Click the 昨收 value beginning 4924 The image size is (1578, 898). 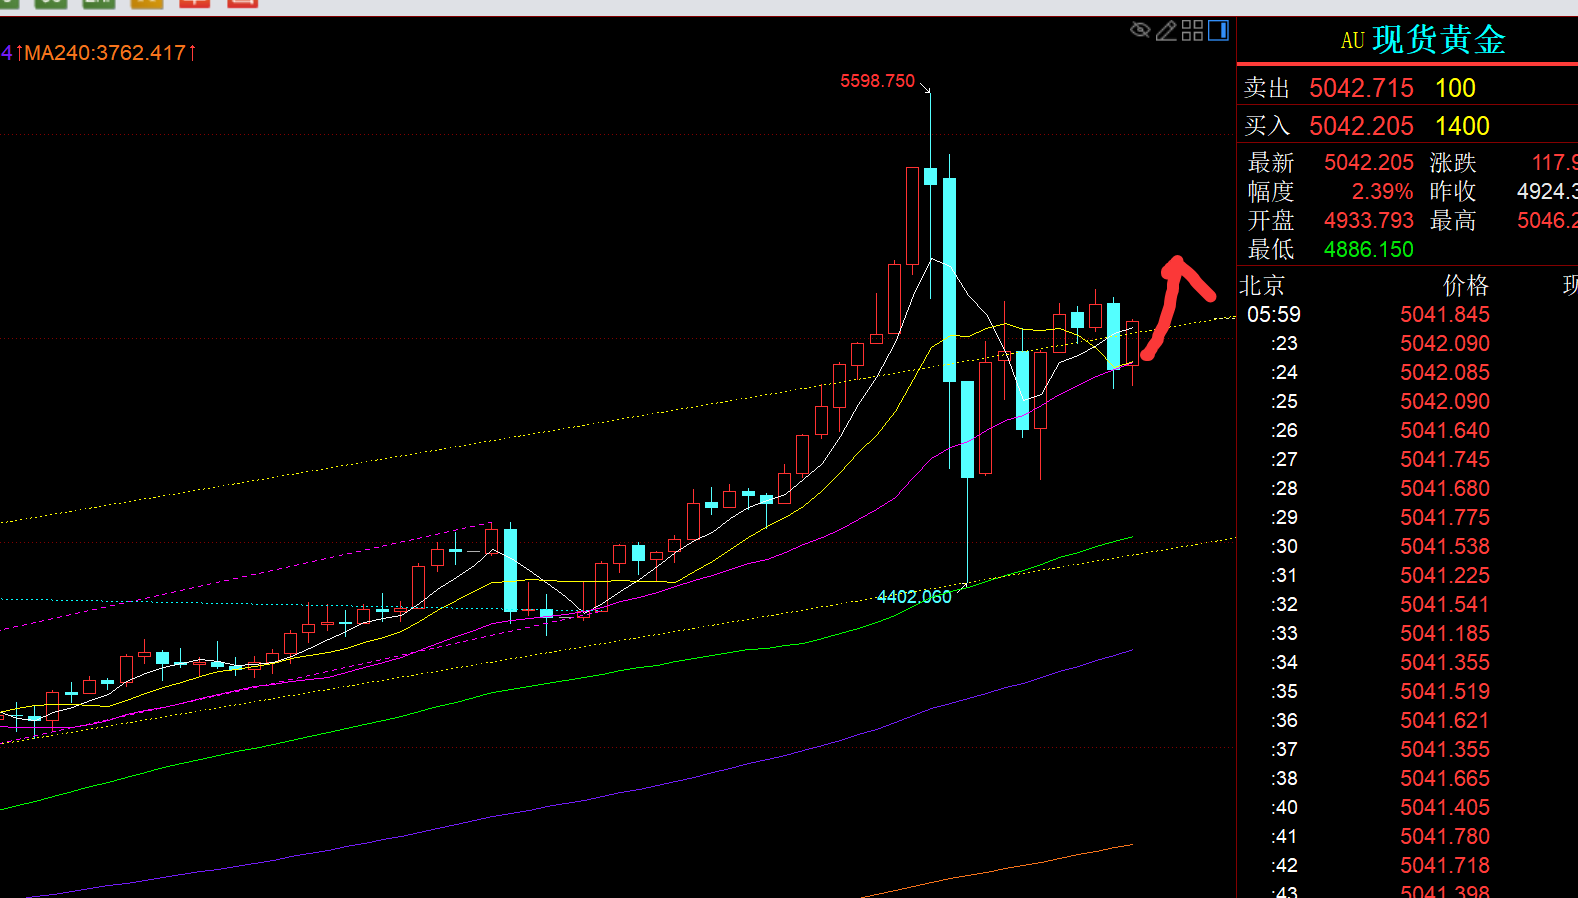pyautogui.click(x=1547, y=191)
